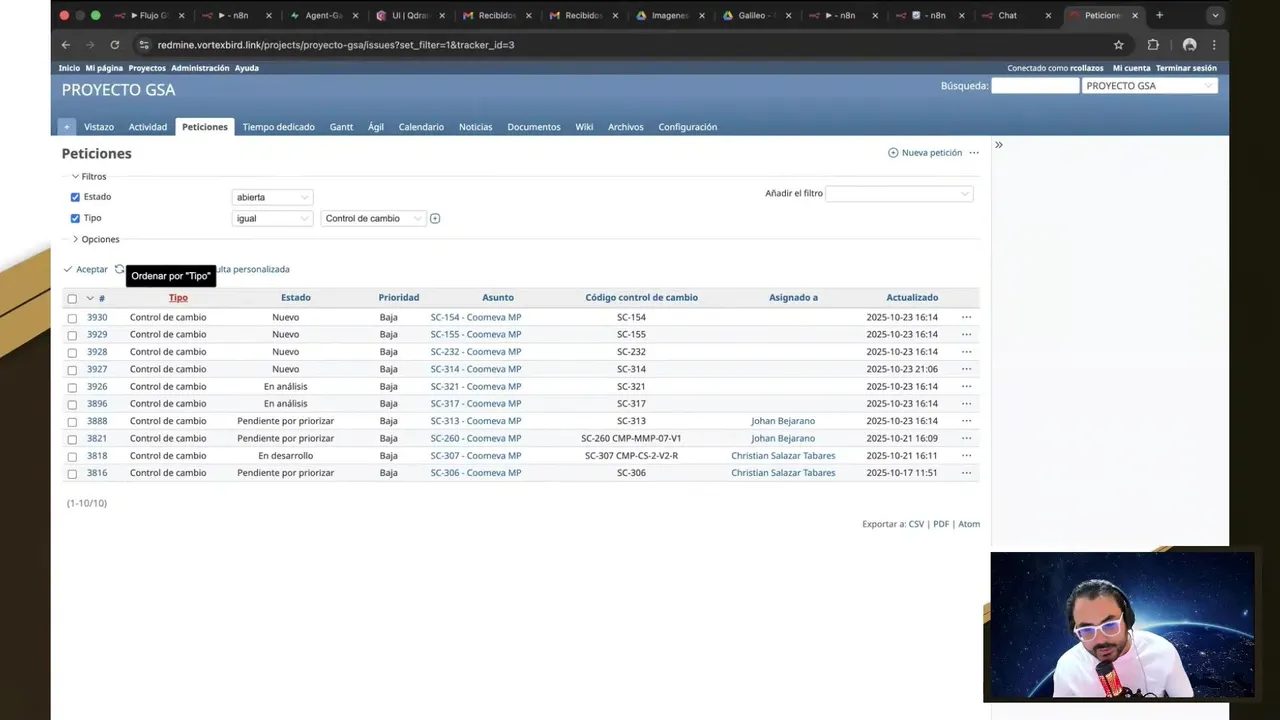Open actions menu for issue 3929
Image resolution: width=1280 pixels, height=720 pixels.
(x=966, y=334)
